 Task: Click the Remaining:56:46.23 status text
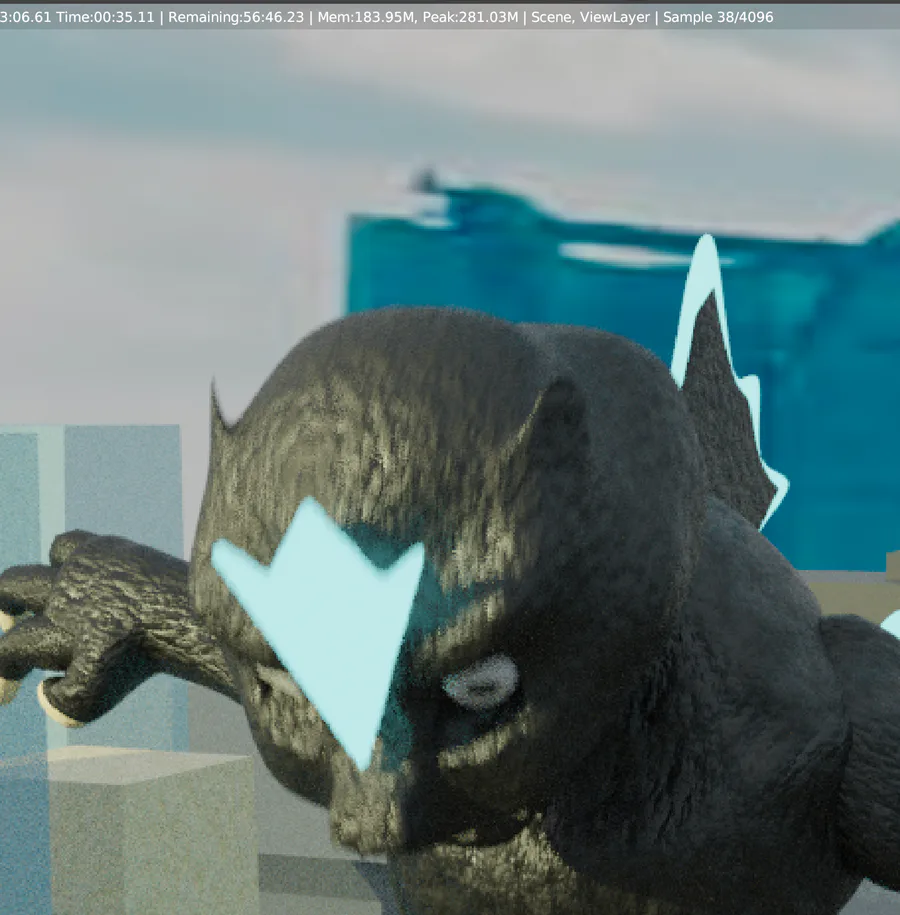[x=236, y=18]
